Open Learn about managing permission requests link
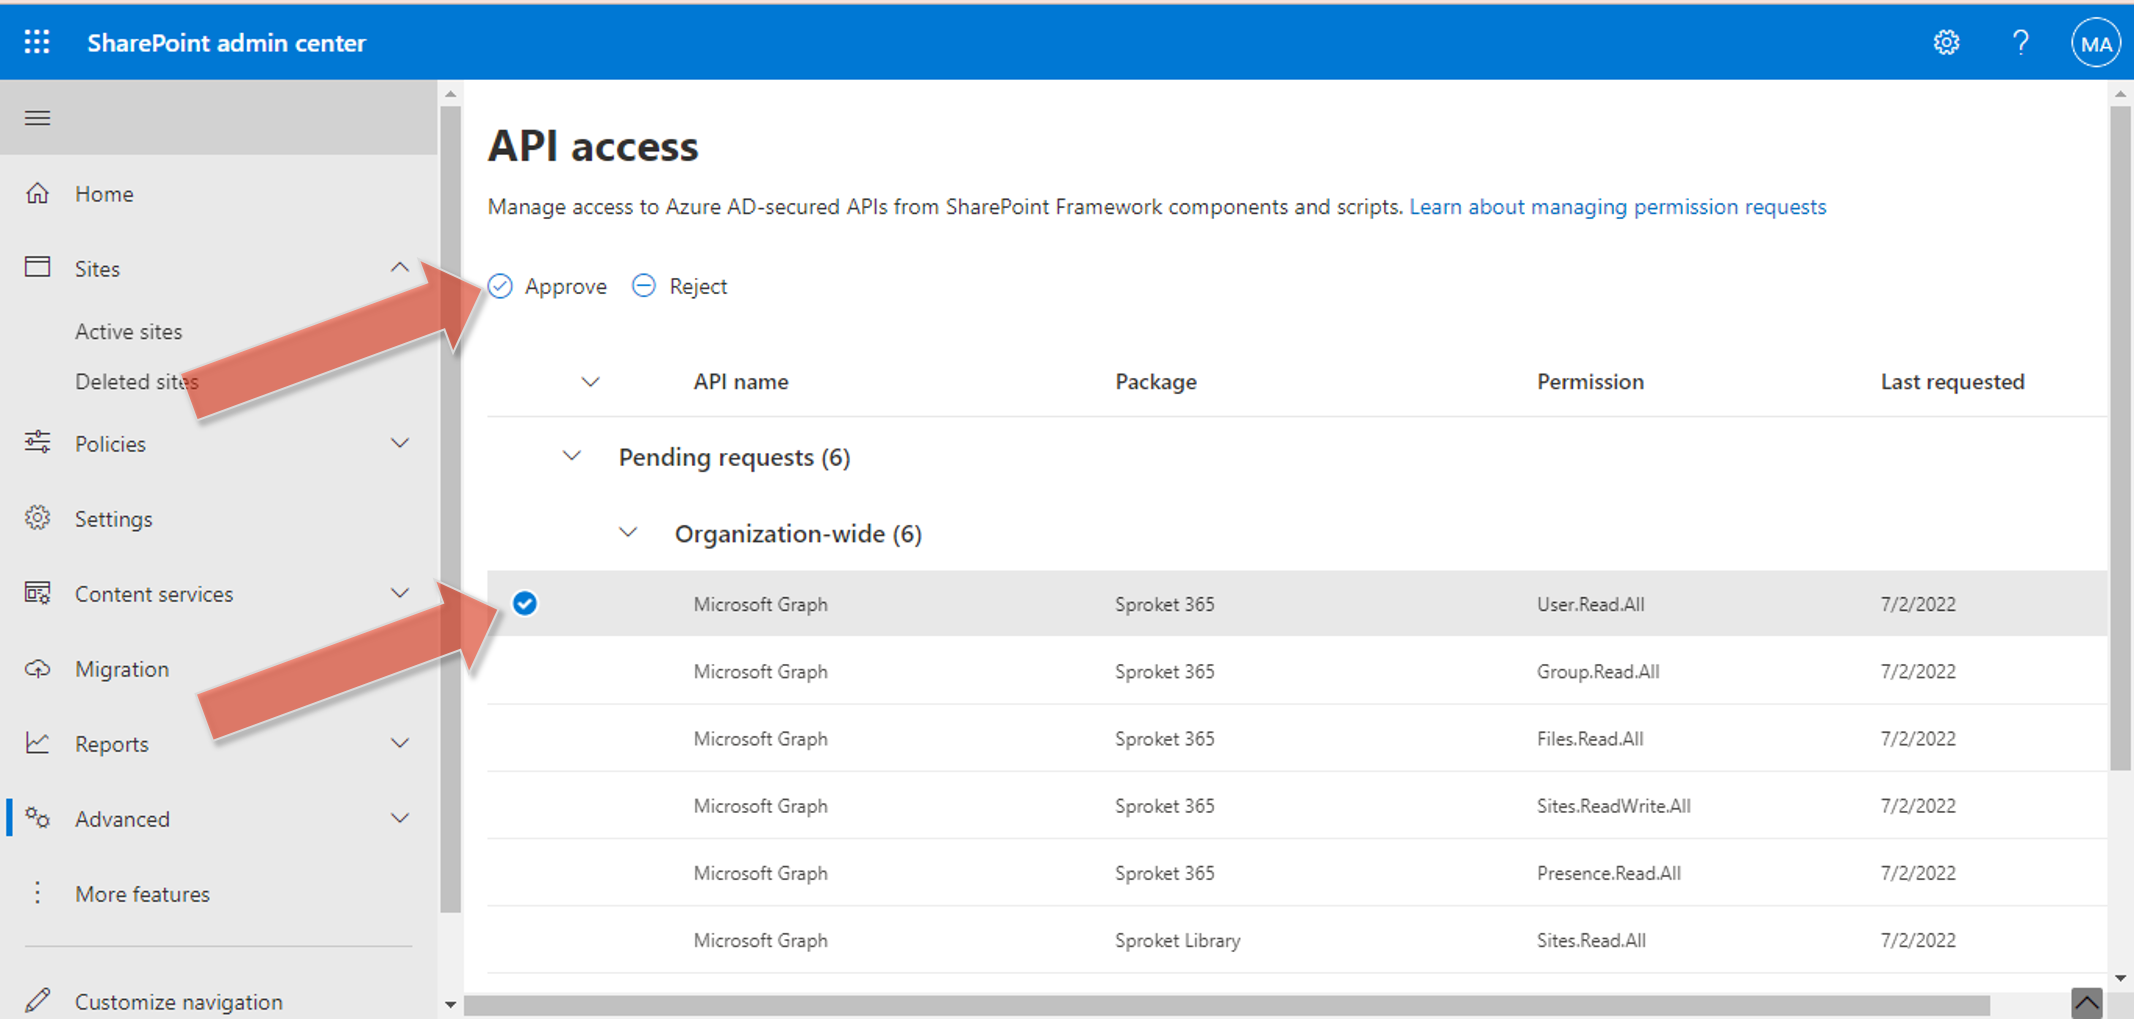Screen dimensions: 2134x1019 point(1618,207)
